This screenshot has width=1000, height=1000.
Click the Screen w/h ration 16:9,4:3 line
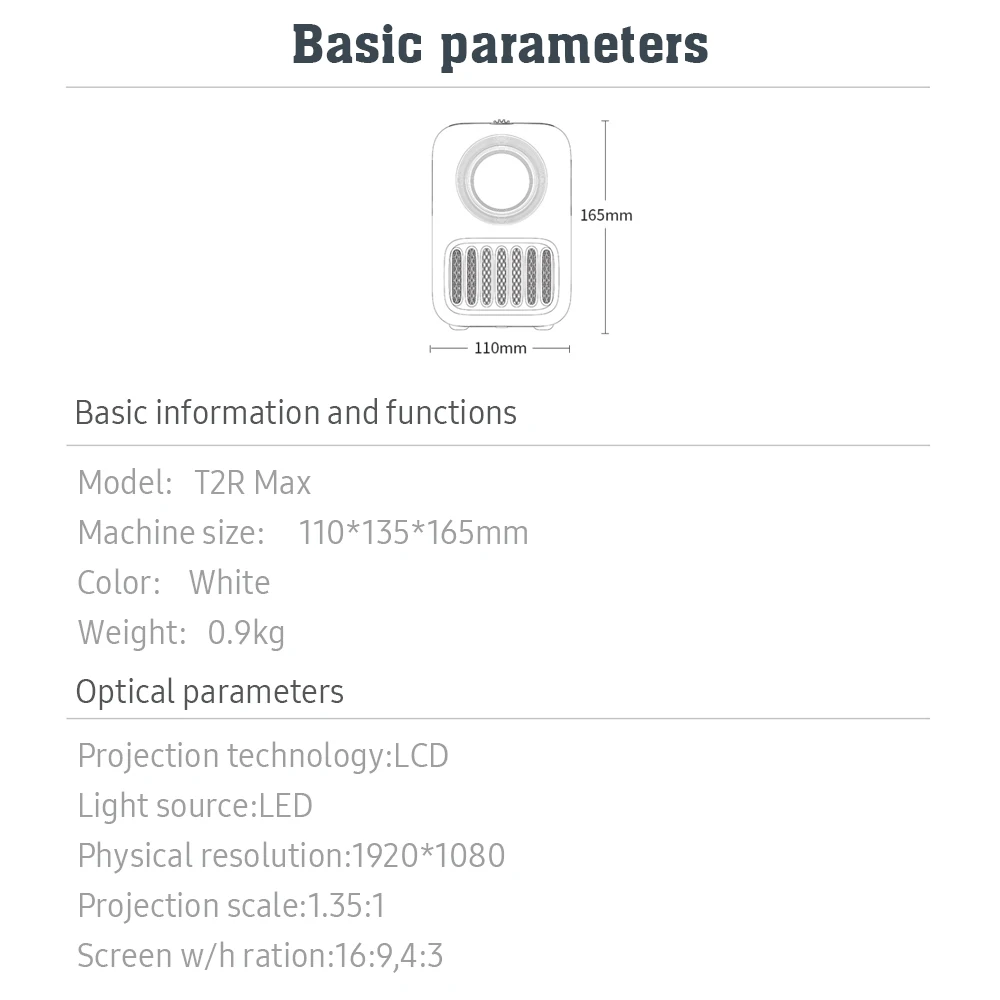260,956
